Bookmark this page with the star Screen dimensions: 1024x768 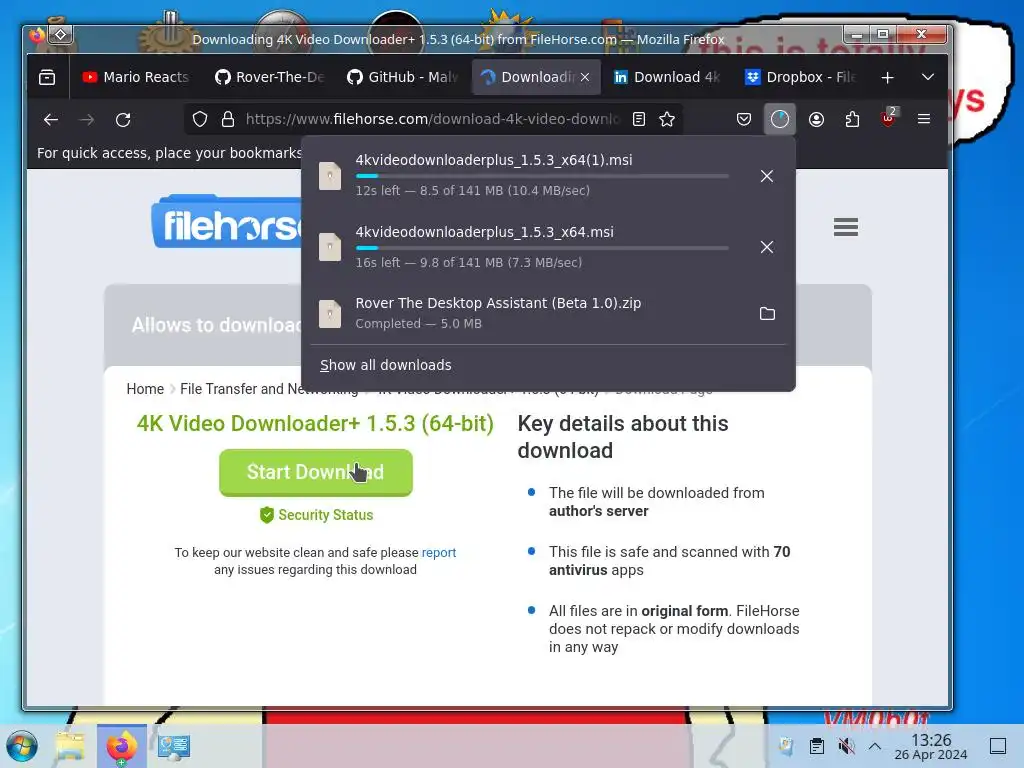point(667,119)
